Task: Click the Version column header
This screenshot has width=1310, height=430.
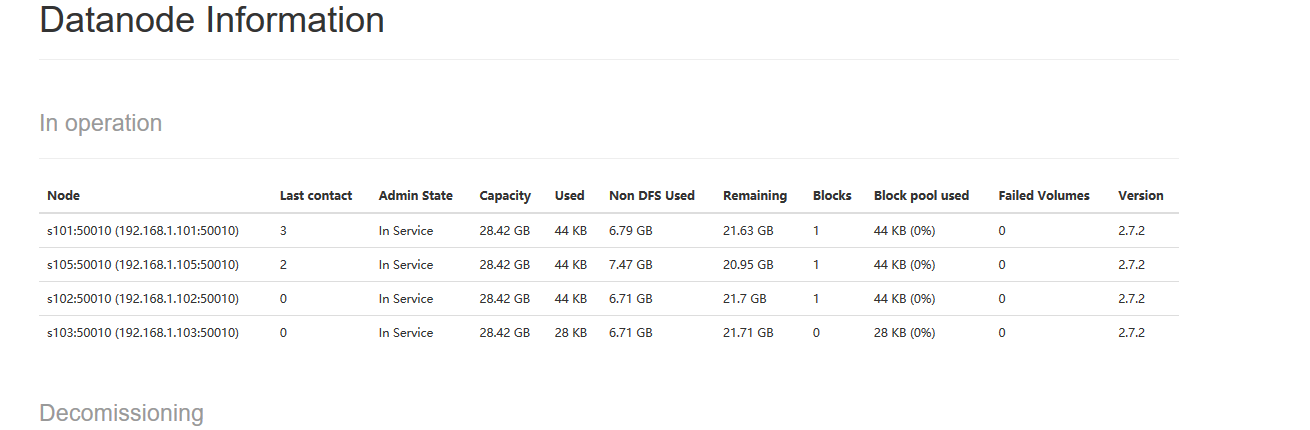Action: point(1140,196)
